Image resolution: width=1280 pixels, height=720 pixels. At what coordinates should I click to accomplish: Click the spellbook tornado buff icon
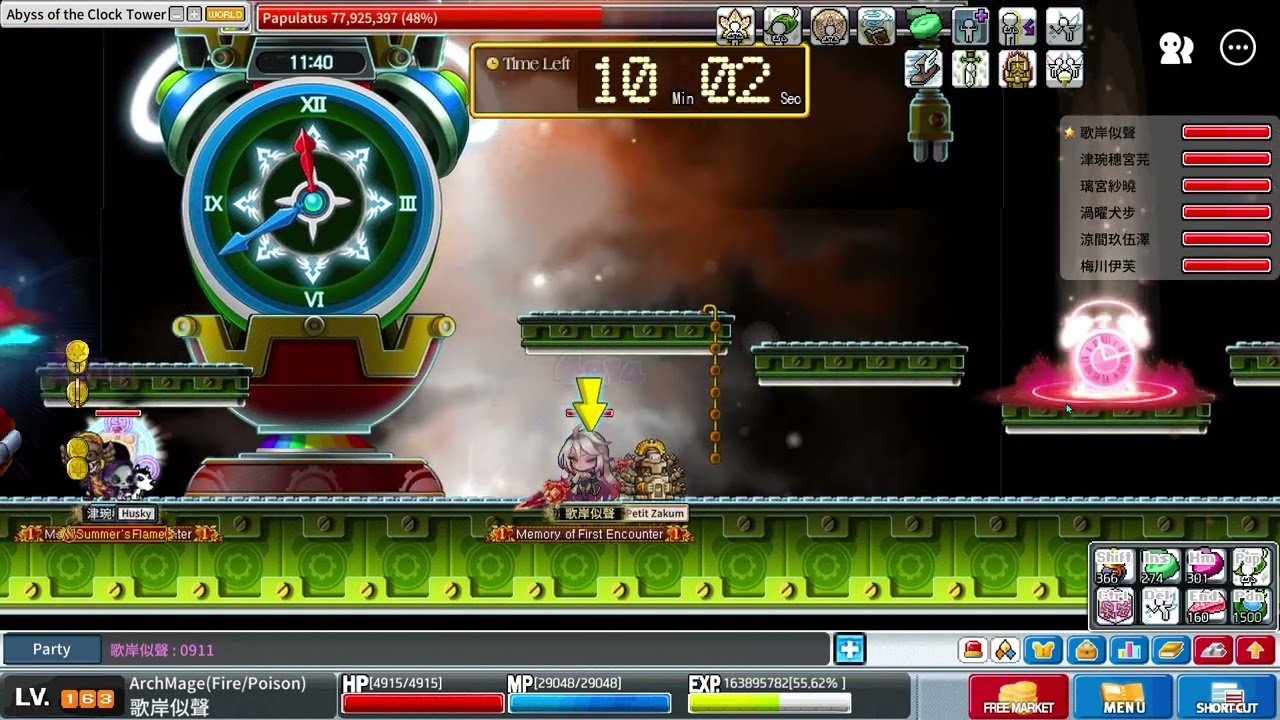877,27
